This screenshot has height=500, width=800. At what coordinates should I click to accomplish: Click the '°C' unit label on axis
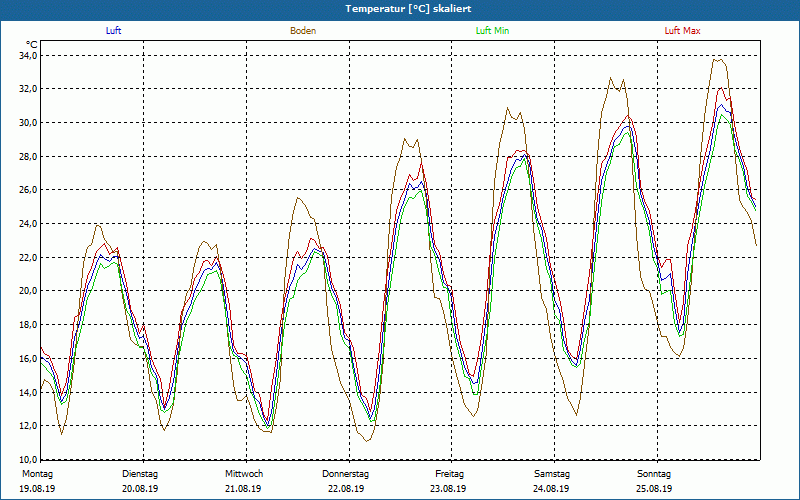pyautogui.click(x=32, y=45)
